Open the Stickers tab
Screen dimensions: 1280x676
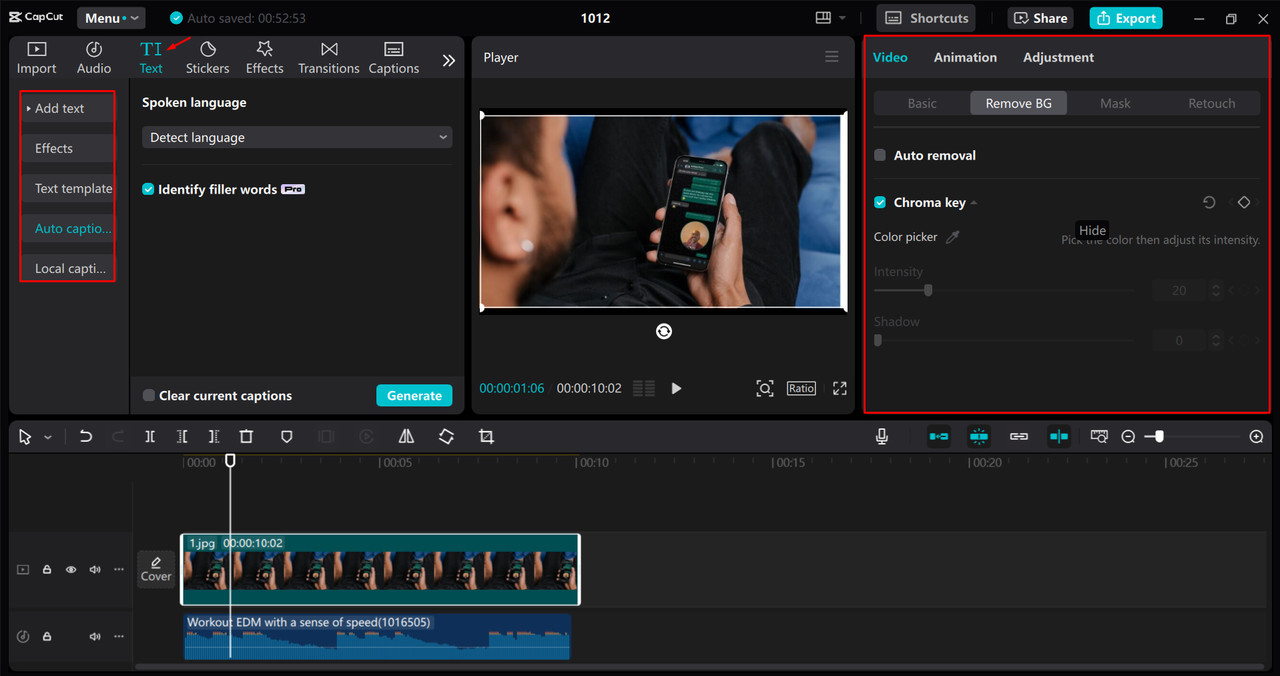click(208, 58)
